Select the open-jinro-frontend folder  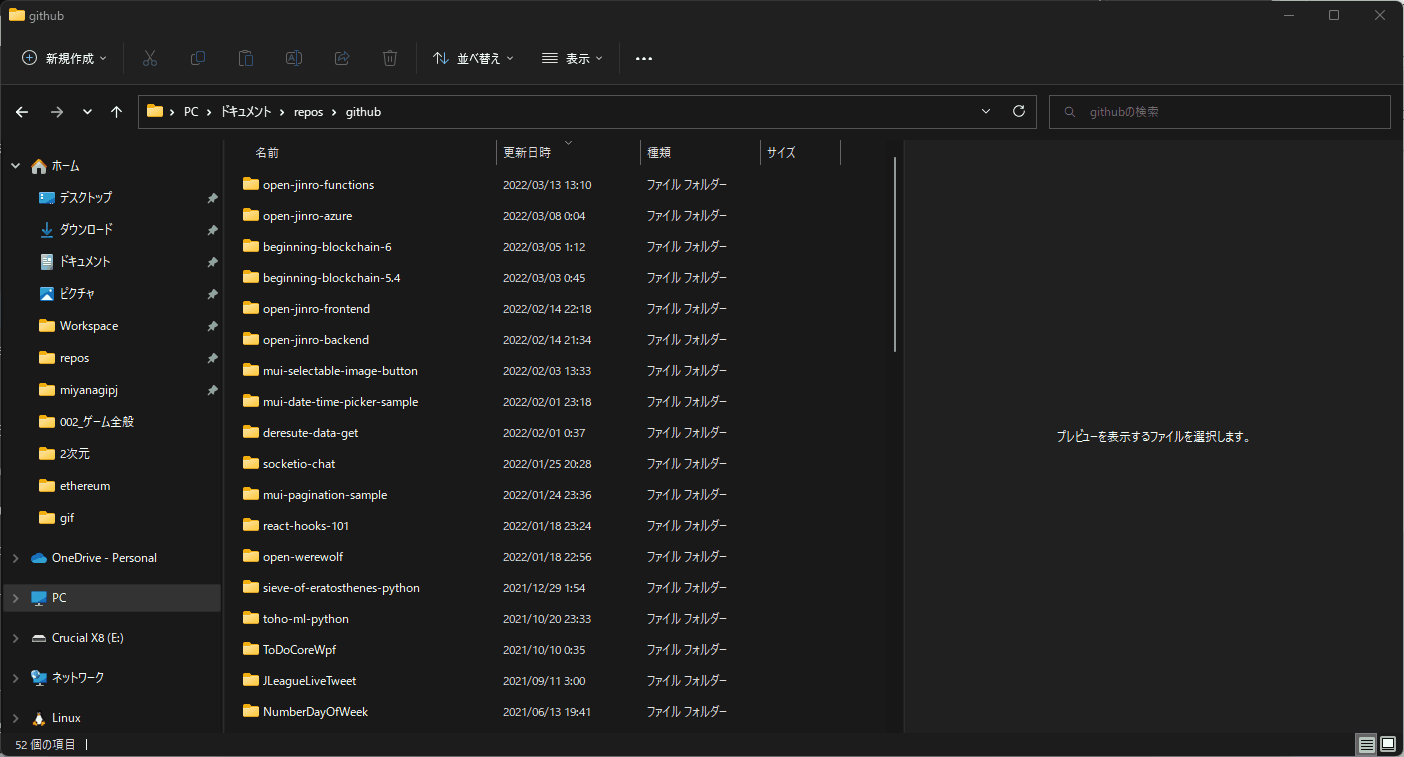[x=316, y=308]
